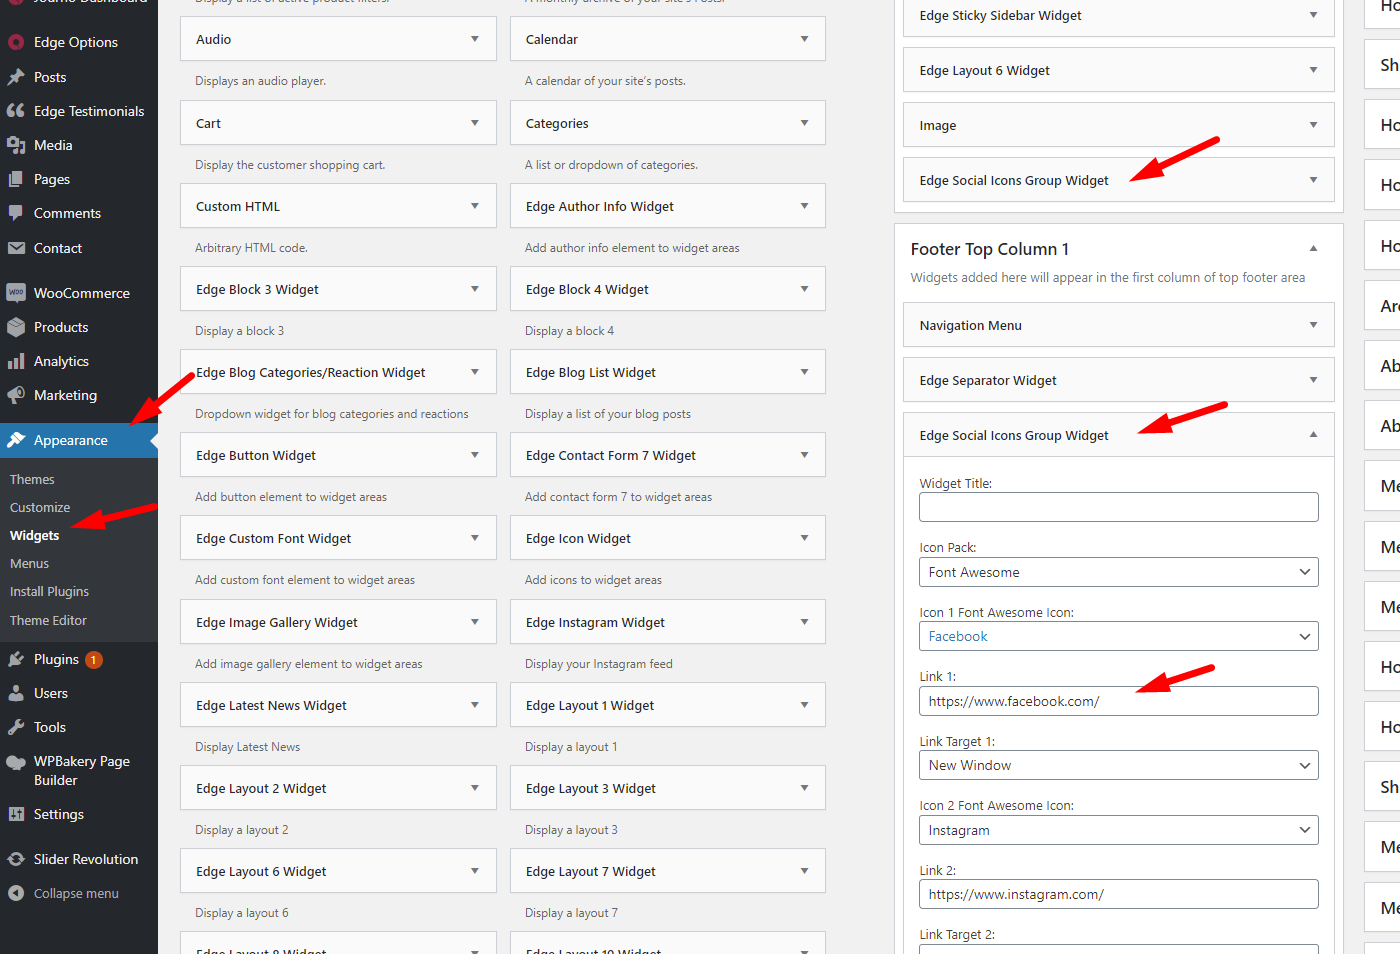Focus the Widget Title input field

pyautogui.click(x=1118, y=507)
